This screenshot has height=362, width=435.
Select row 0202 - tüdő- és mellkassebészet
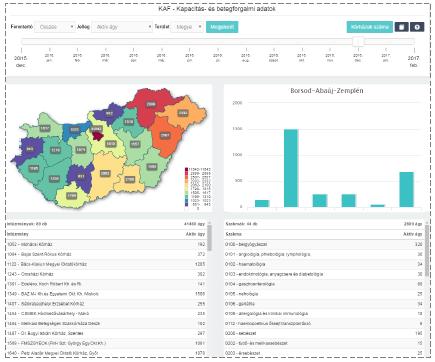pos(324,343)
